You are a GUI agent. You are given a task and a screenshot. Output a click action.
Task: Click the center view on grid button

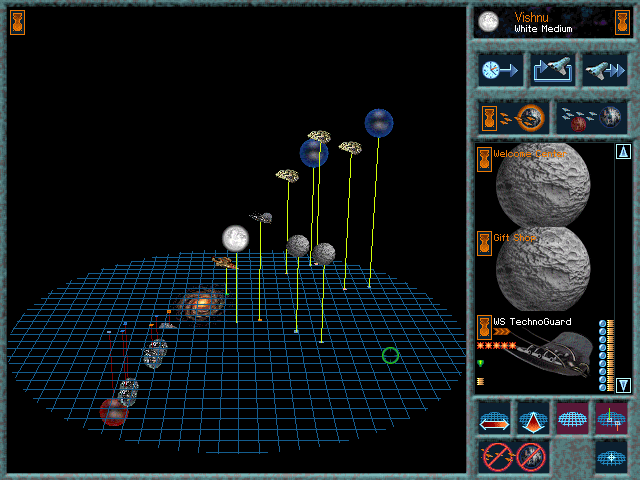click(611, 458)
